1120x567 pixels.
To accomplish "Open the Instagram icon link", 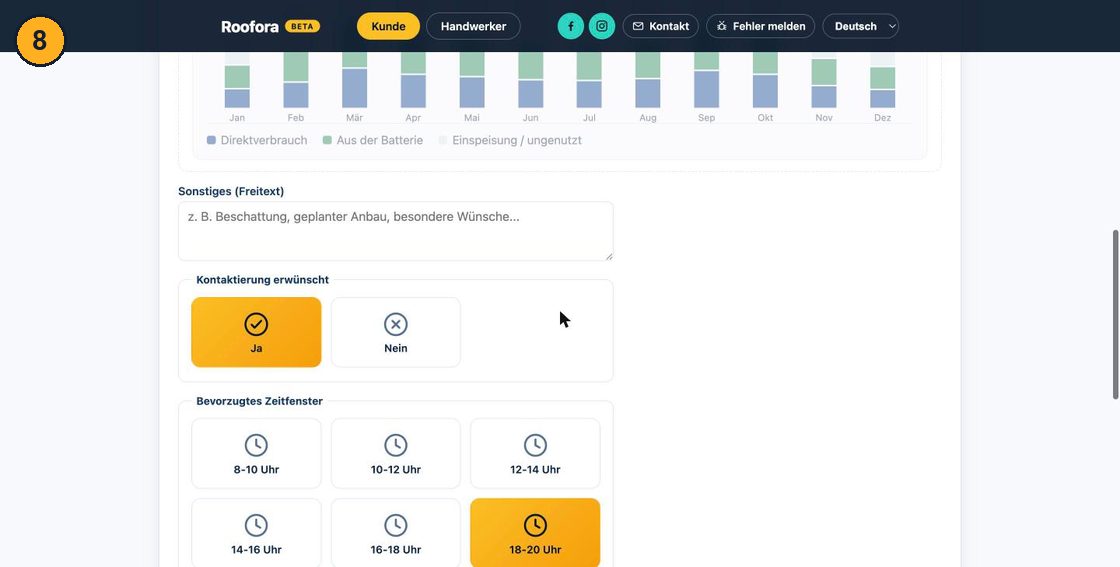I will (x=602, y=26).
